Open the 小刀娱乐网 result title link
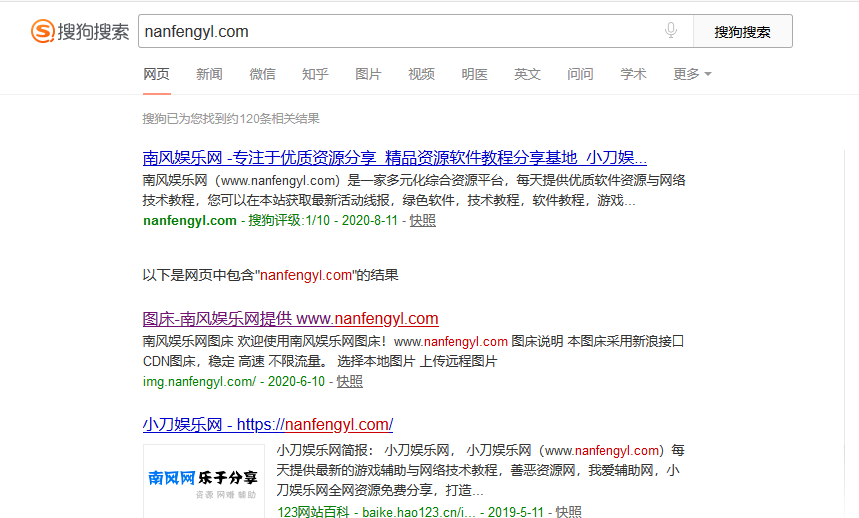The height and width of the screenshot is (518, 859). (267, 424)
